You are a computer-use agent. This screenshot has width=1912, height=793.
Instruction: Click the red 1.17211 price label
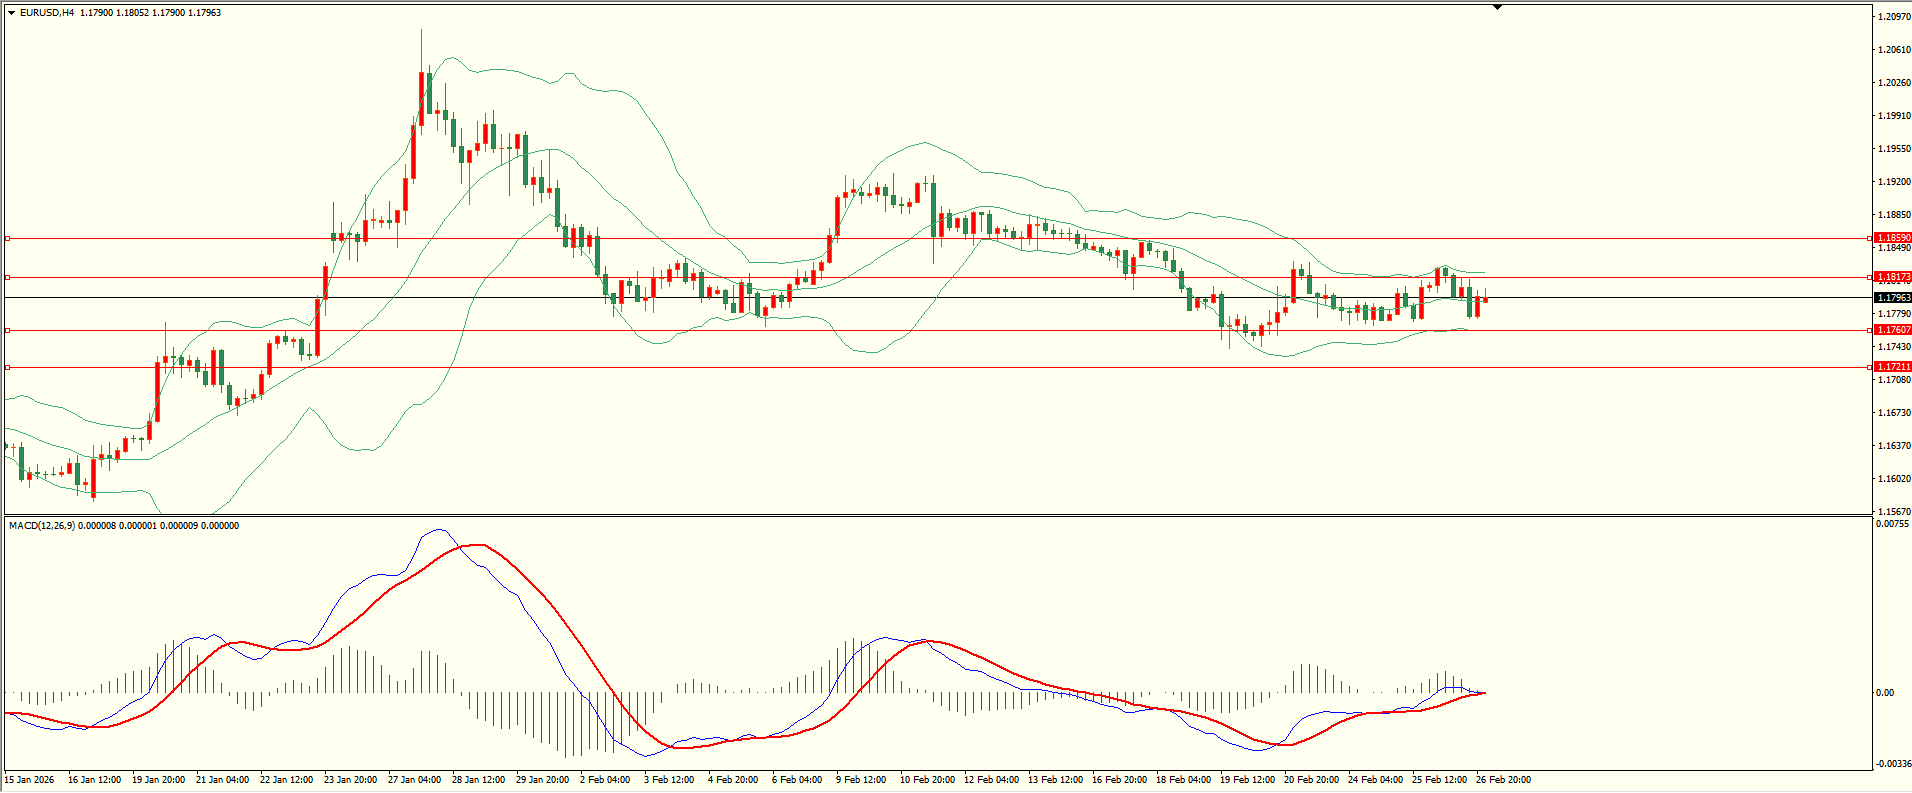(1892, 367)
